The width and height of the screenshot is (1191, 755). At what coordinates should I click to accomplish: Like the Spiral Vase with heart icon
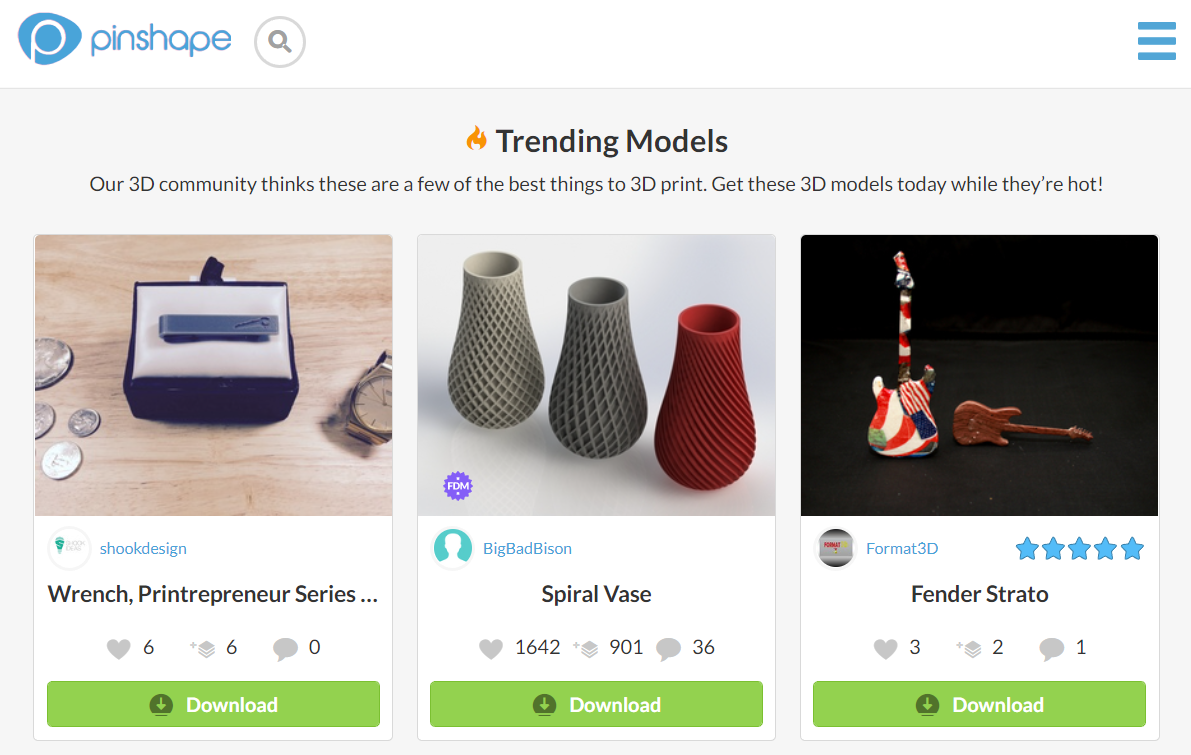[491, 649]
